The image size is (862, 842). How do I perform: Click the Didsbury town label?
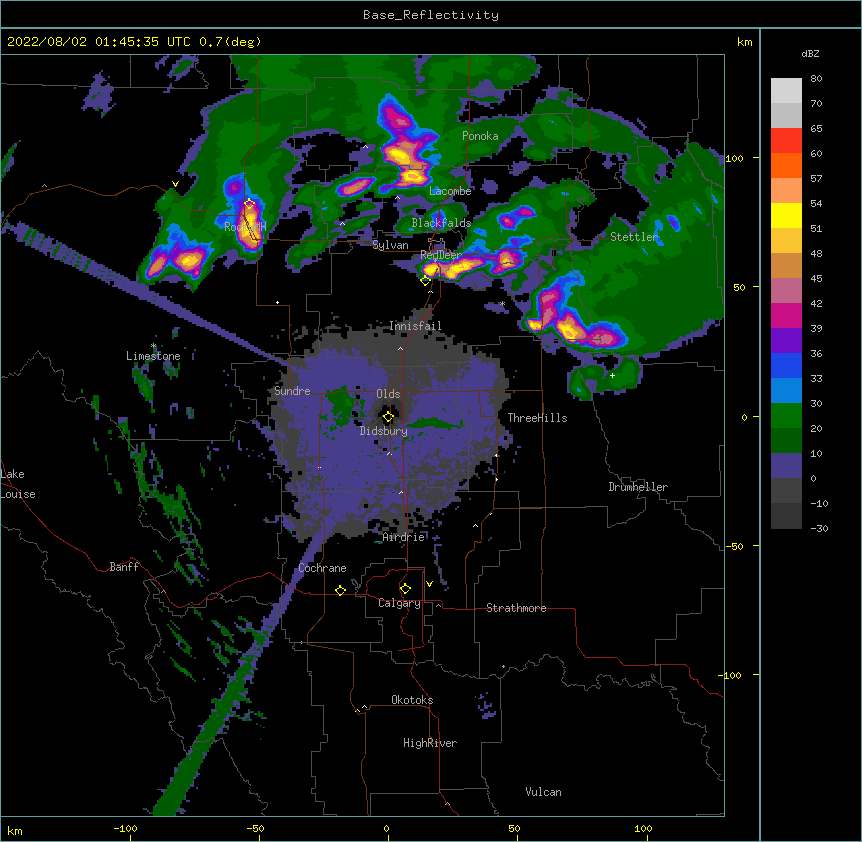(x=384, y=431)
